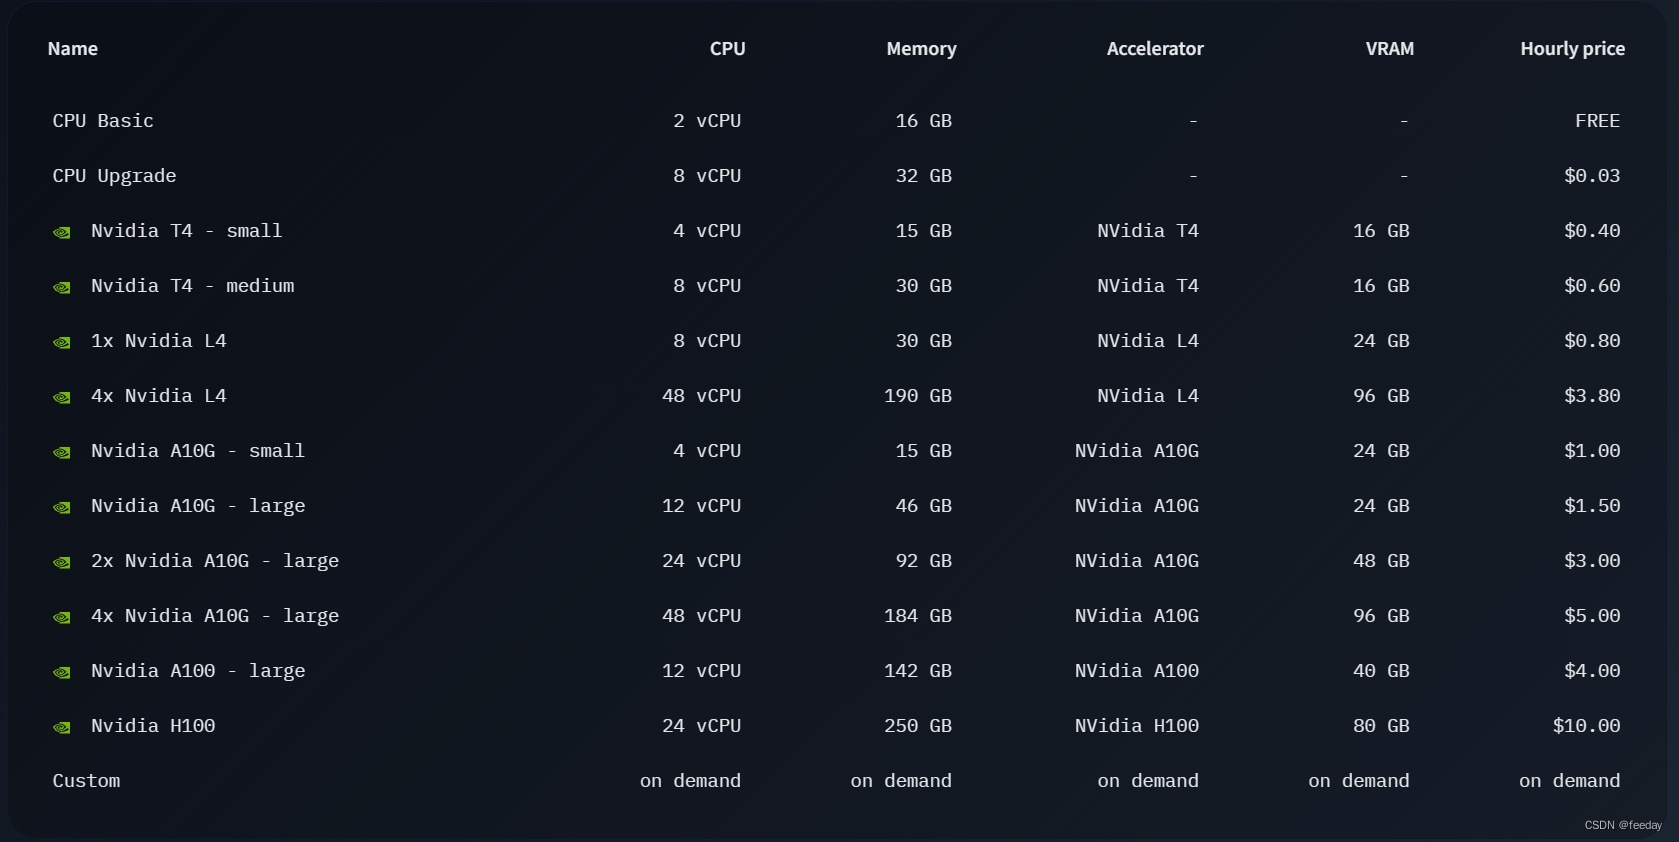This screenshot has width=1679, height=842.
Task: Click the 32 GB memory for CPU Upgrade
Action: click(924, 176)
